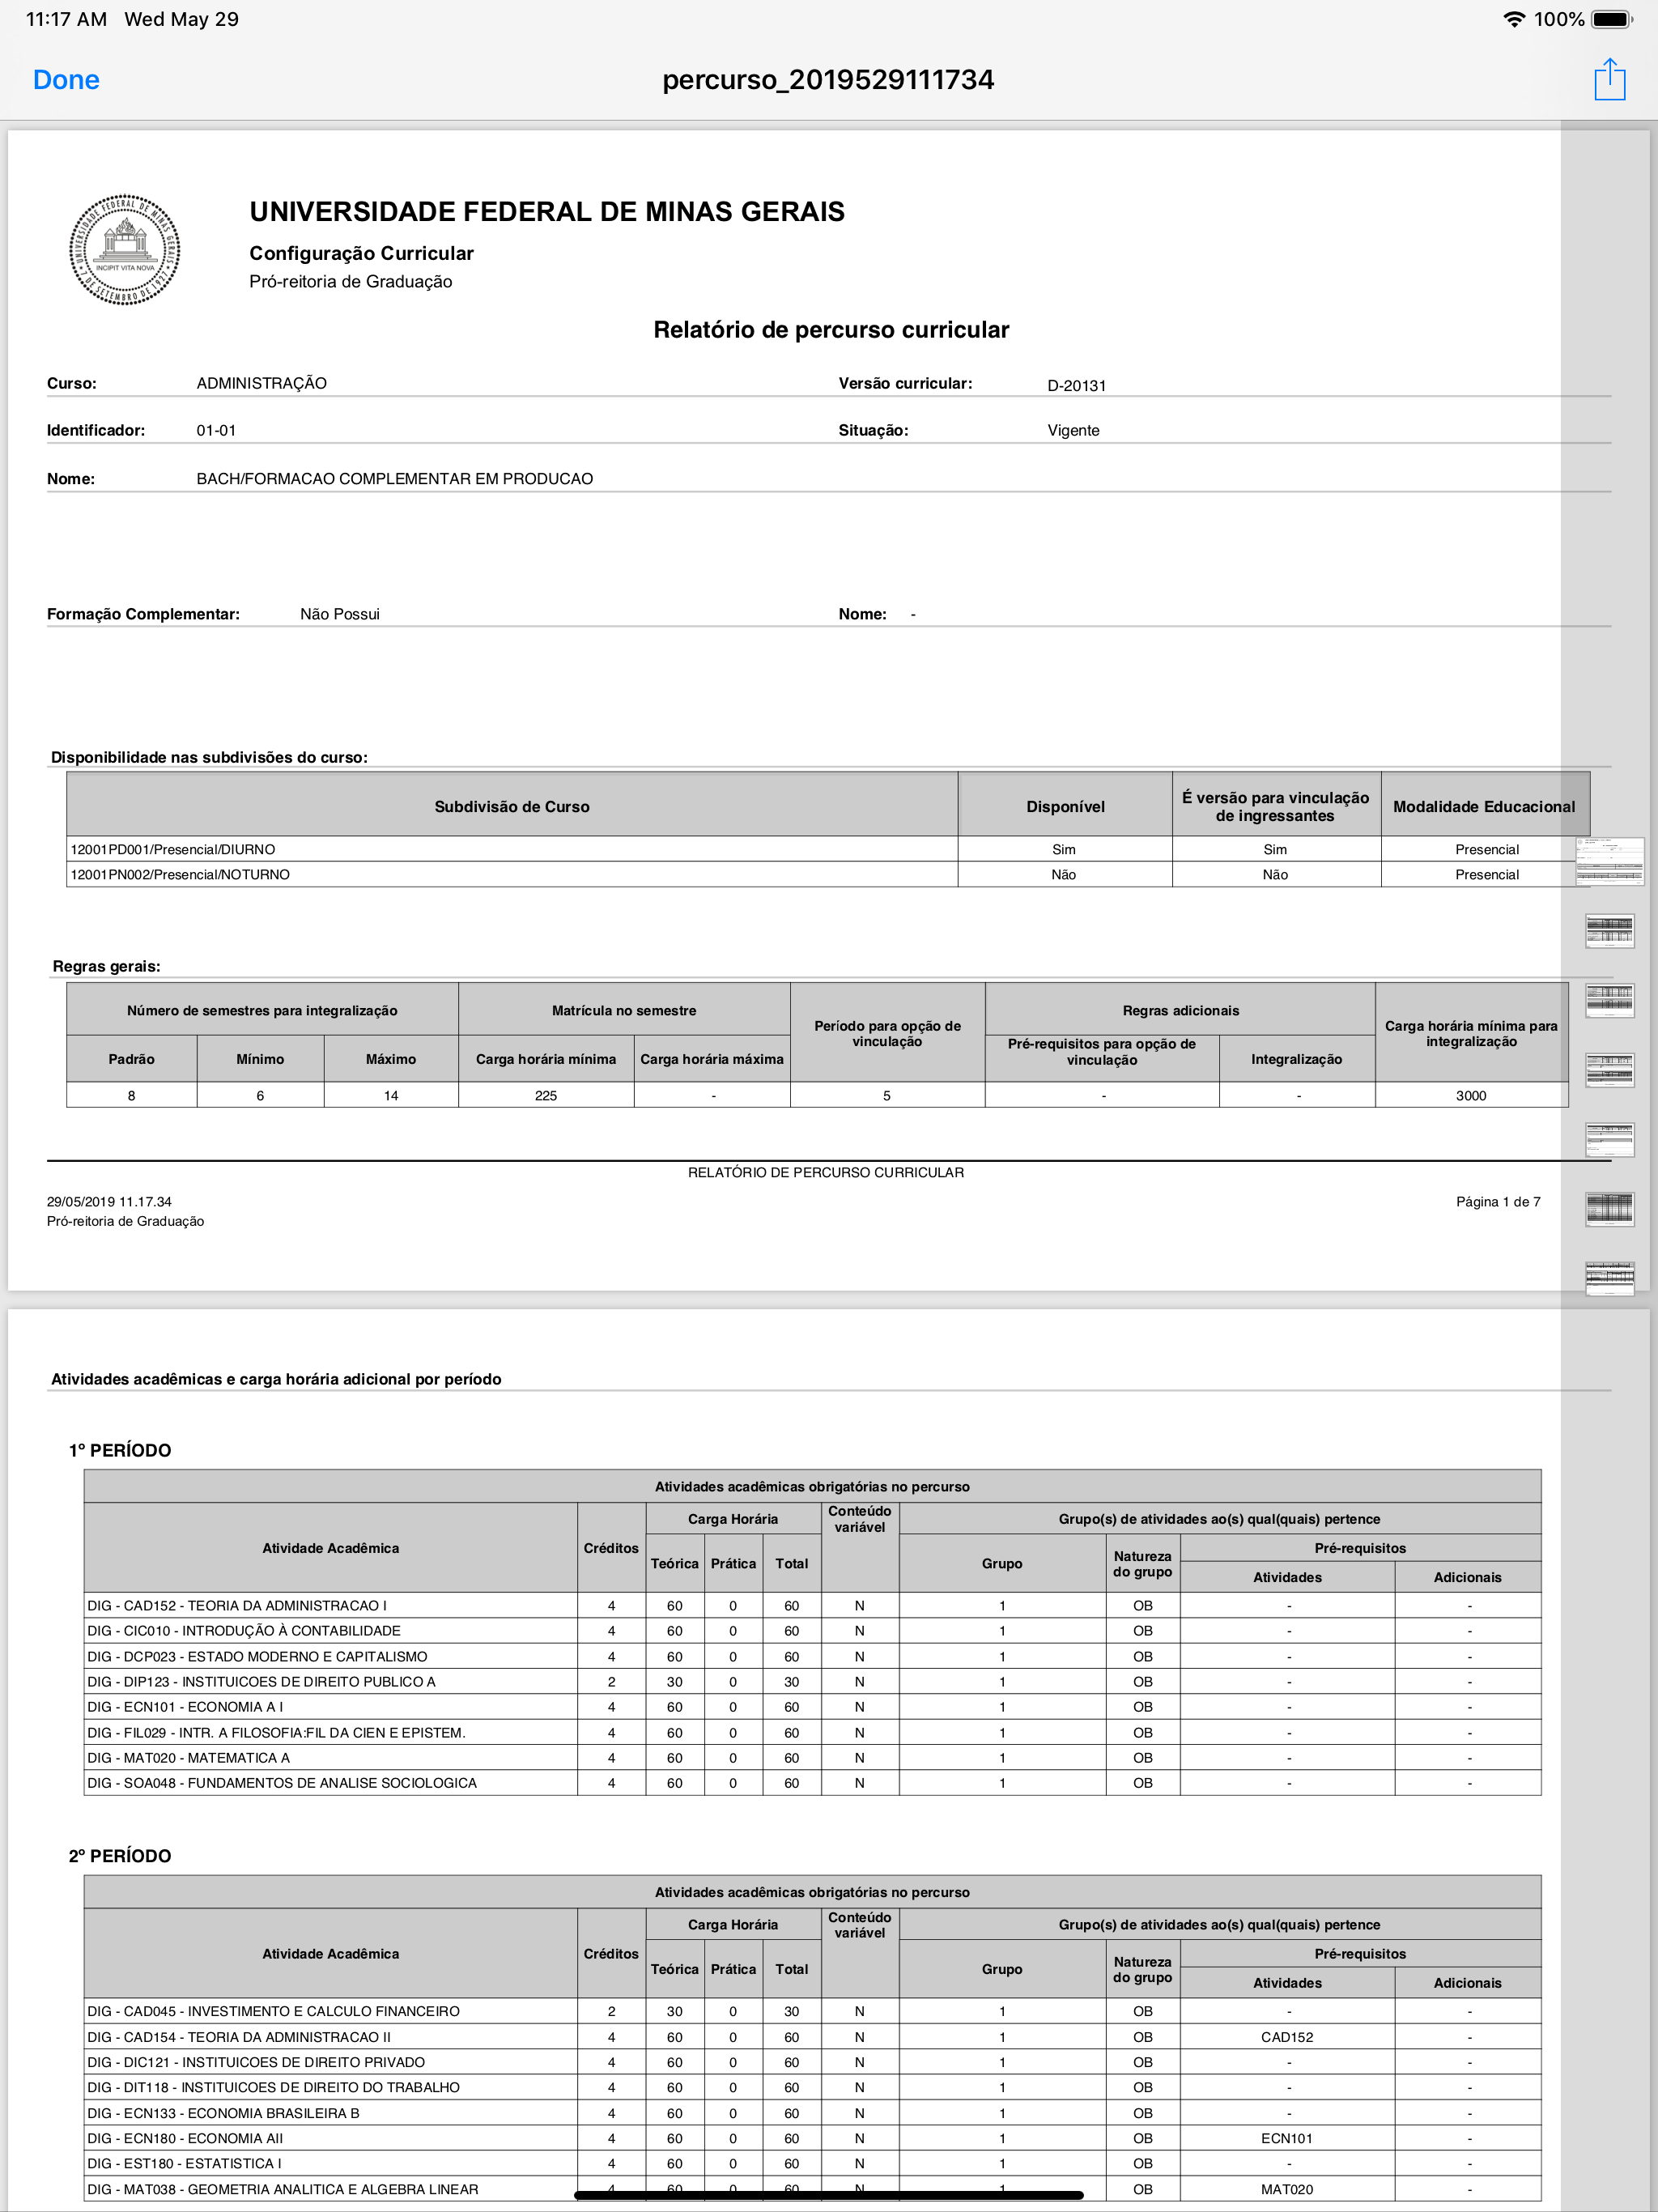Tap the Wi-Fi status icon
1658x2212 pixels.
click(1514, 19)
